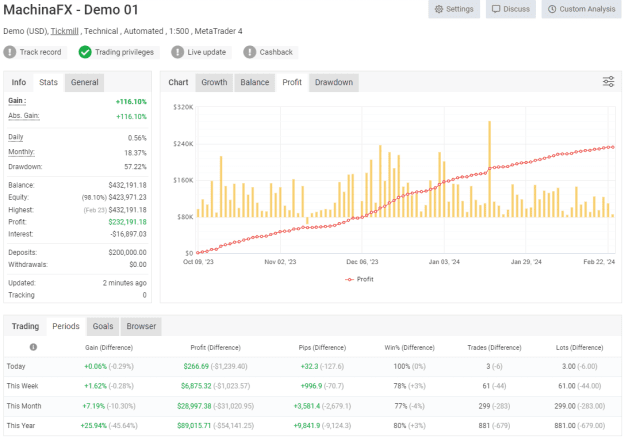The height and width of the screenshot is (439, 625).
Task: Click Today's profit $266.69
Action: [196, 366]
